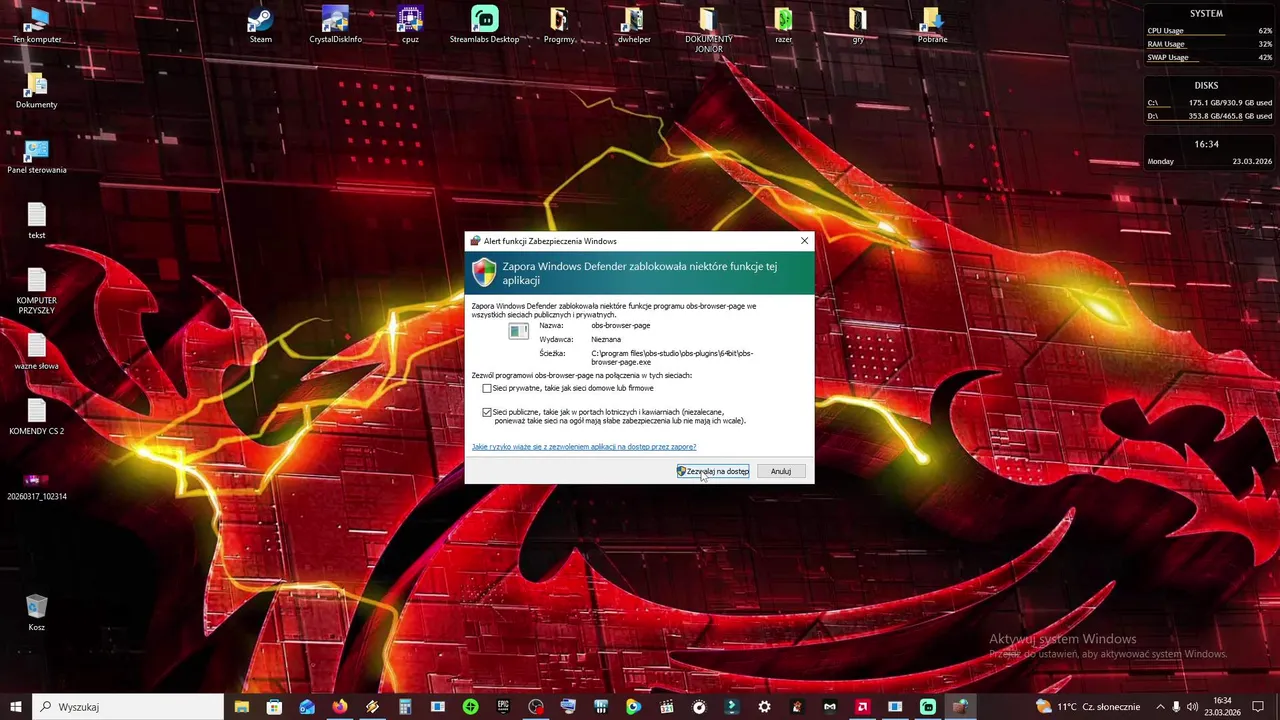Open the weather widget 11°C
The width and height of the screenshot is (1280, 720).
click(1088, 707)
